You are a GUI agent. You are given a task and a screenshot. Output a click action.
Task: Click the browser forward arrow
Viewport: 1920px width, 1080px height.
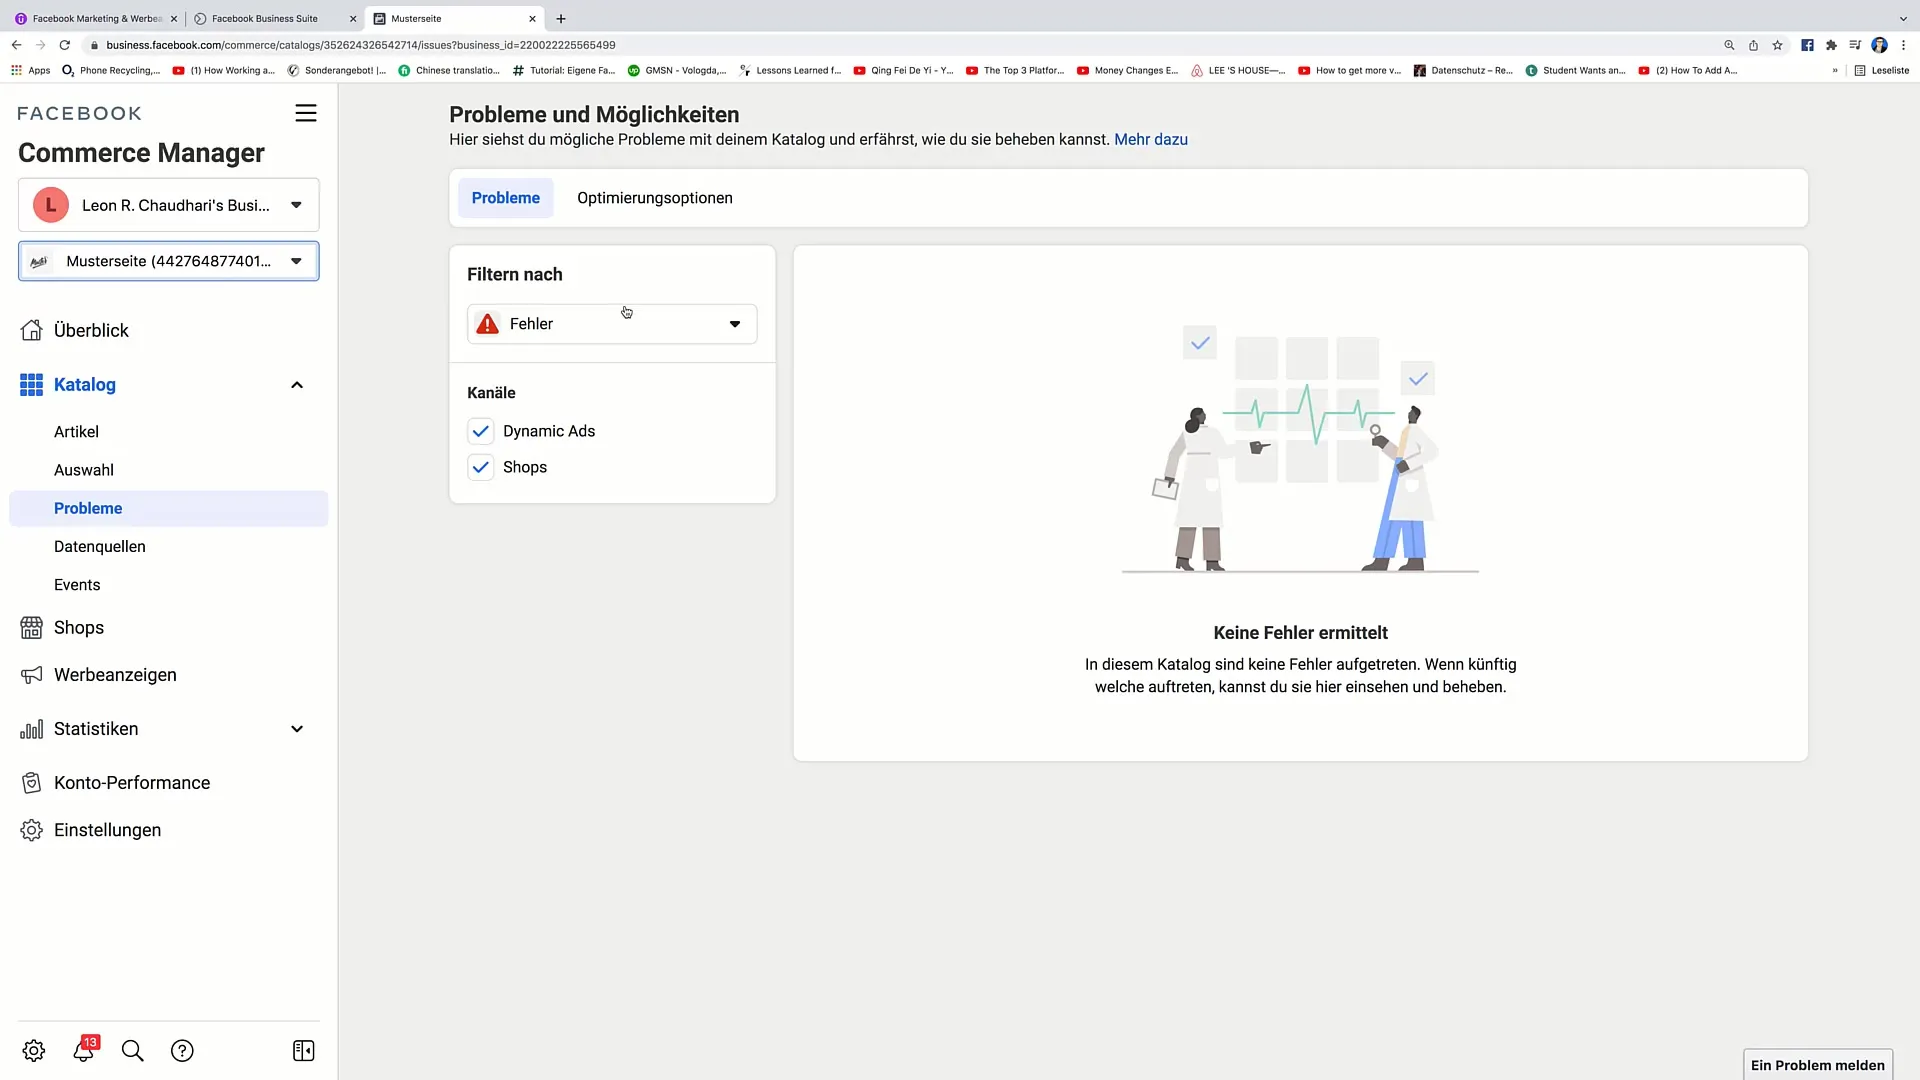40,45
